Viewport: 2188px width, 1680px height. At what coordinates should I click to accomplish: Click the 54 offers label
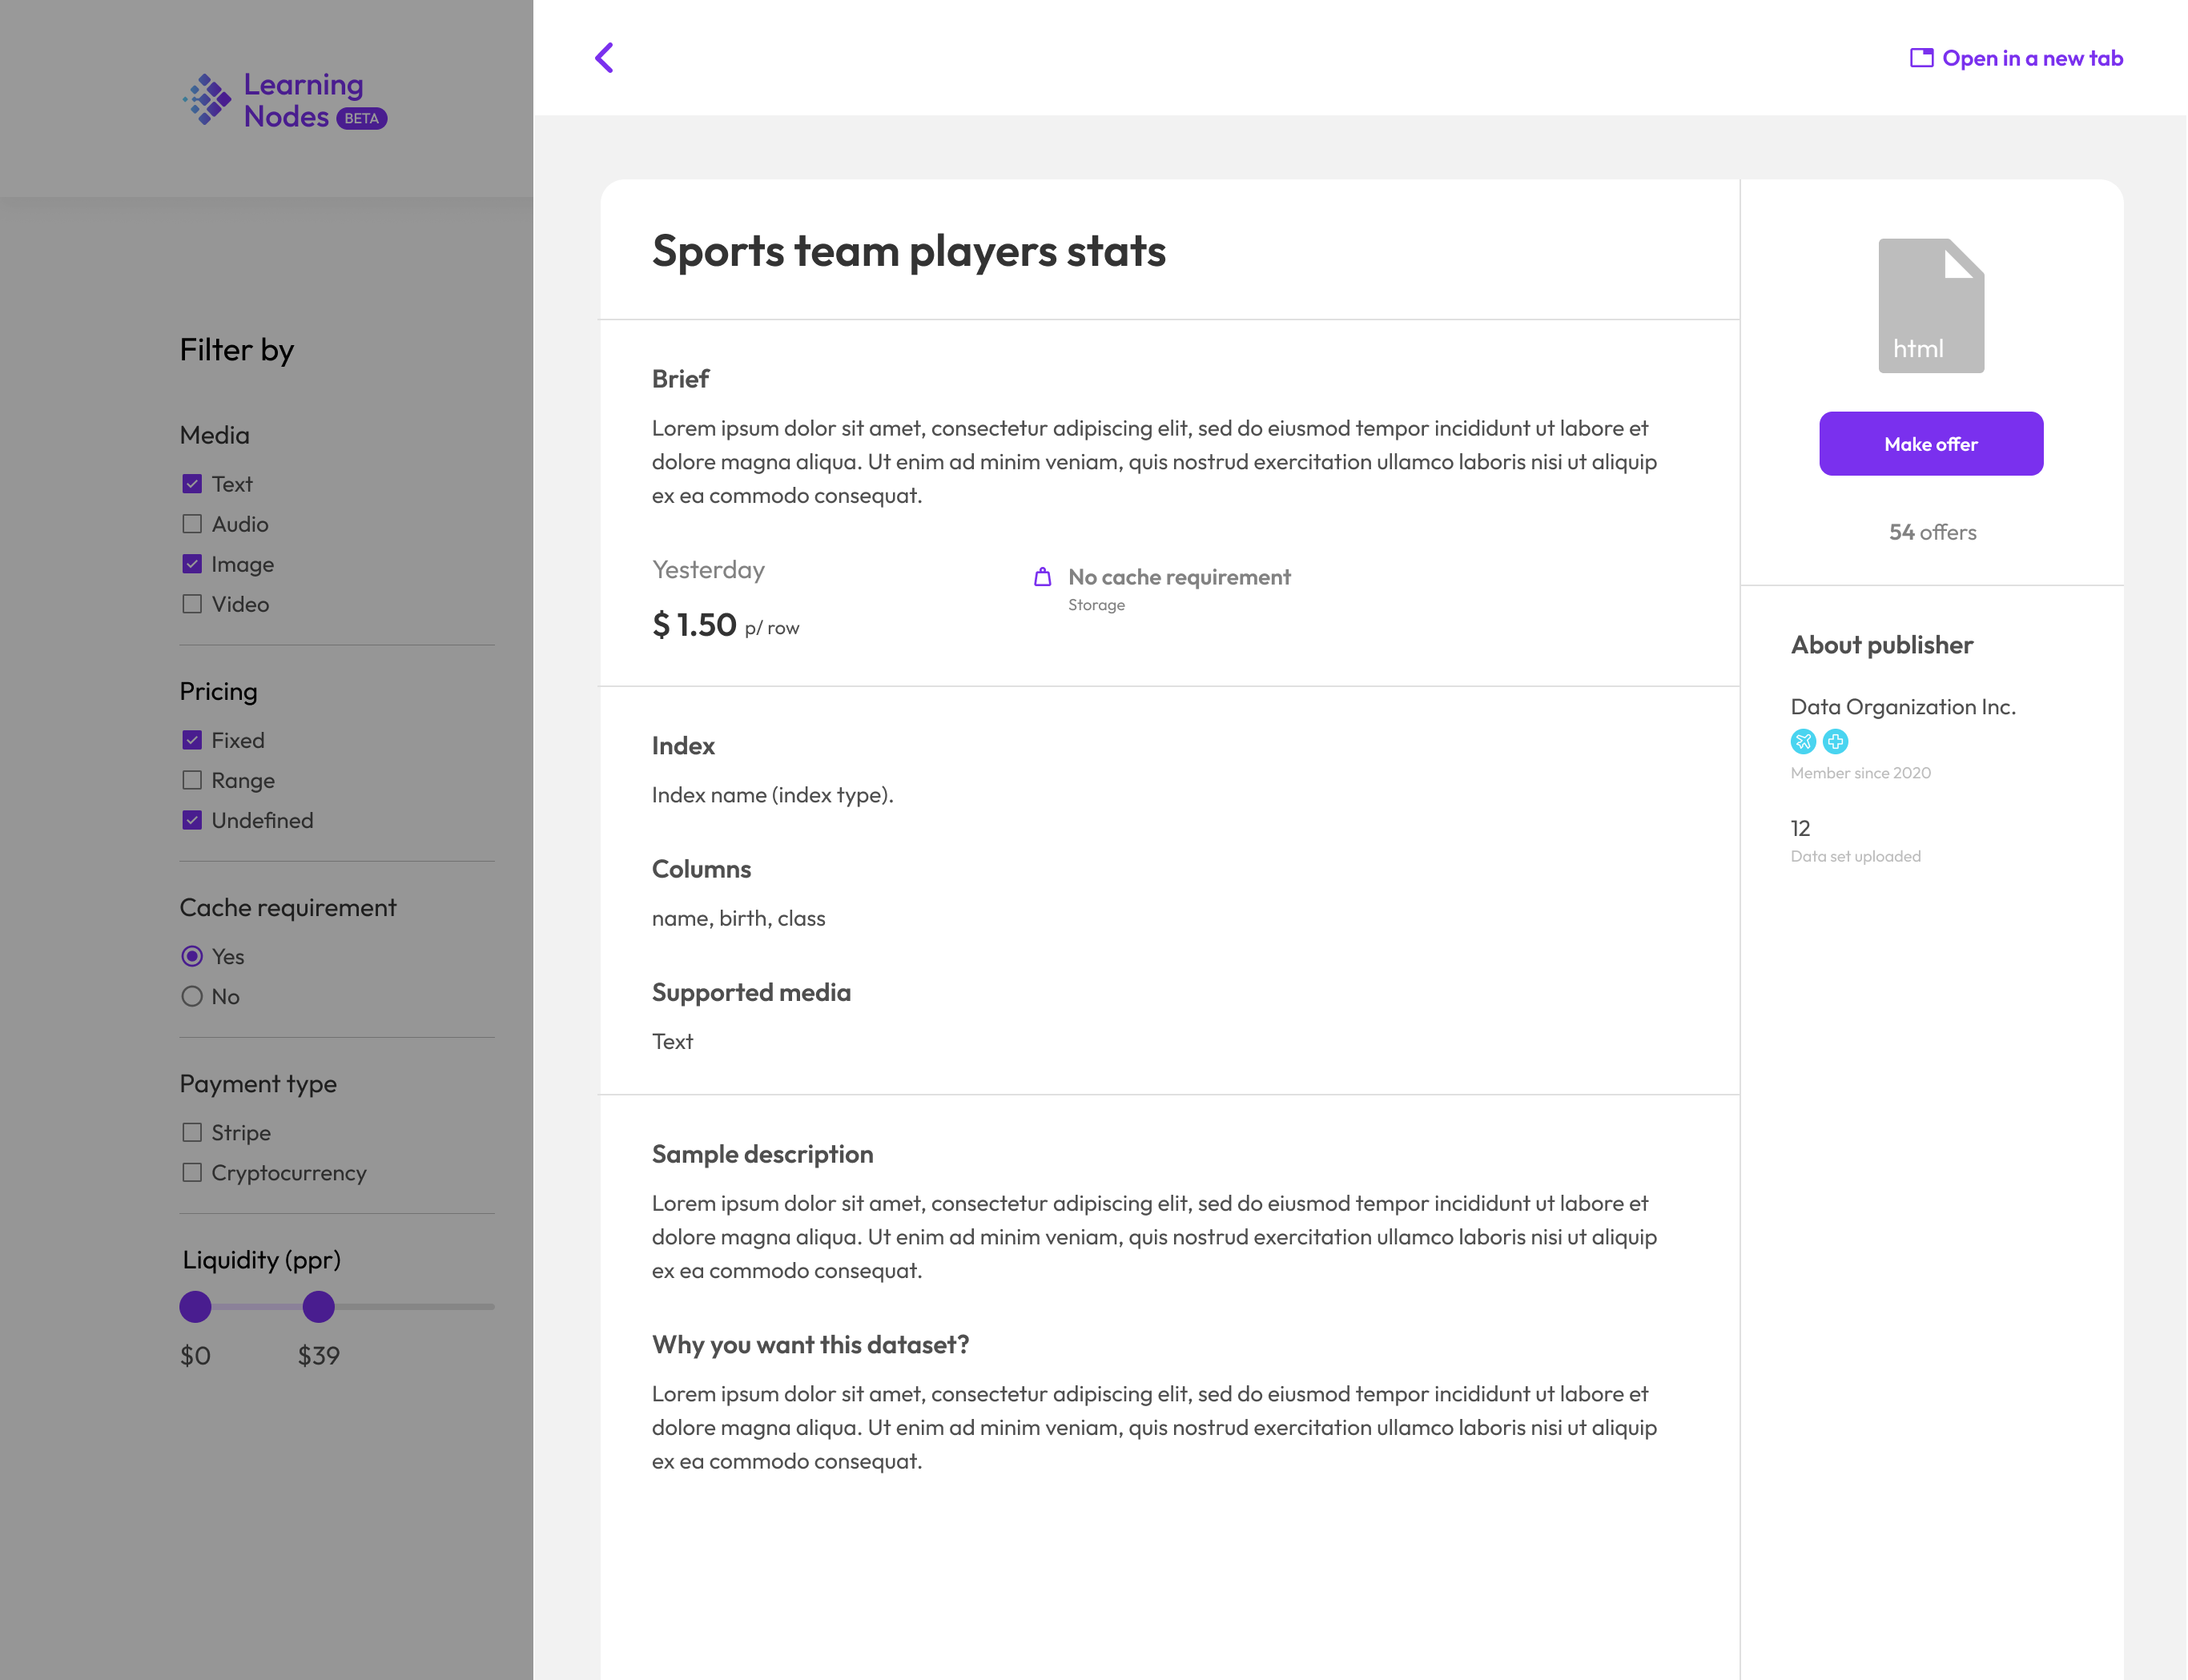pos(1932,532)
